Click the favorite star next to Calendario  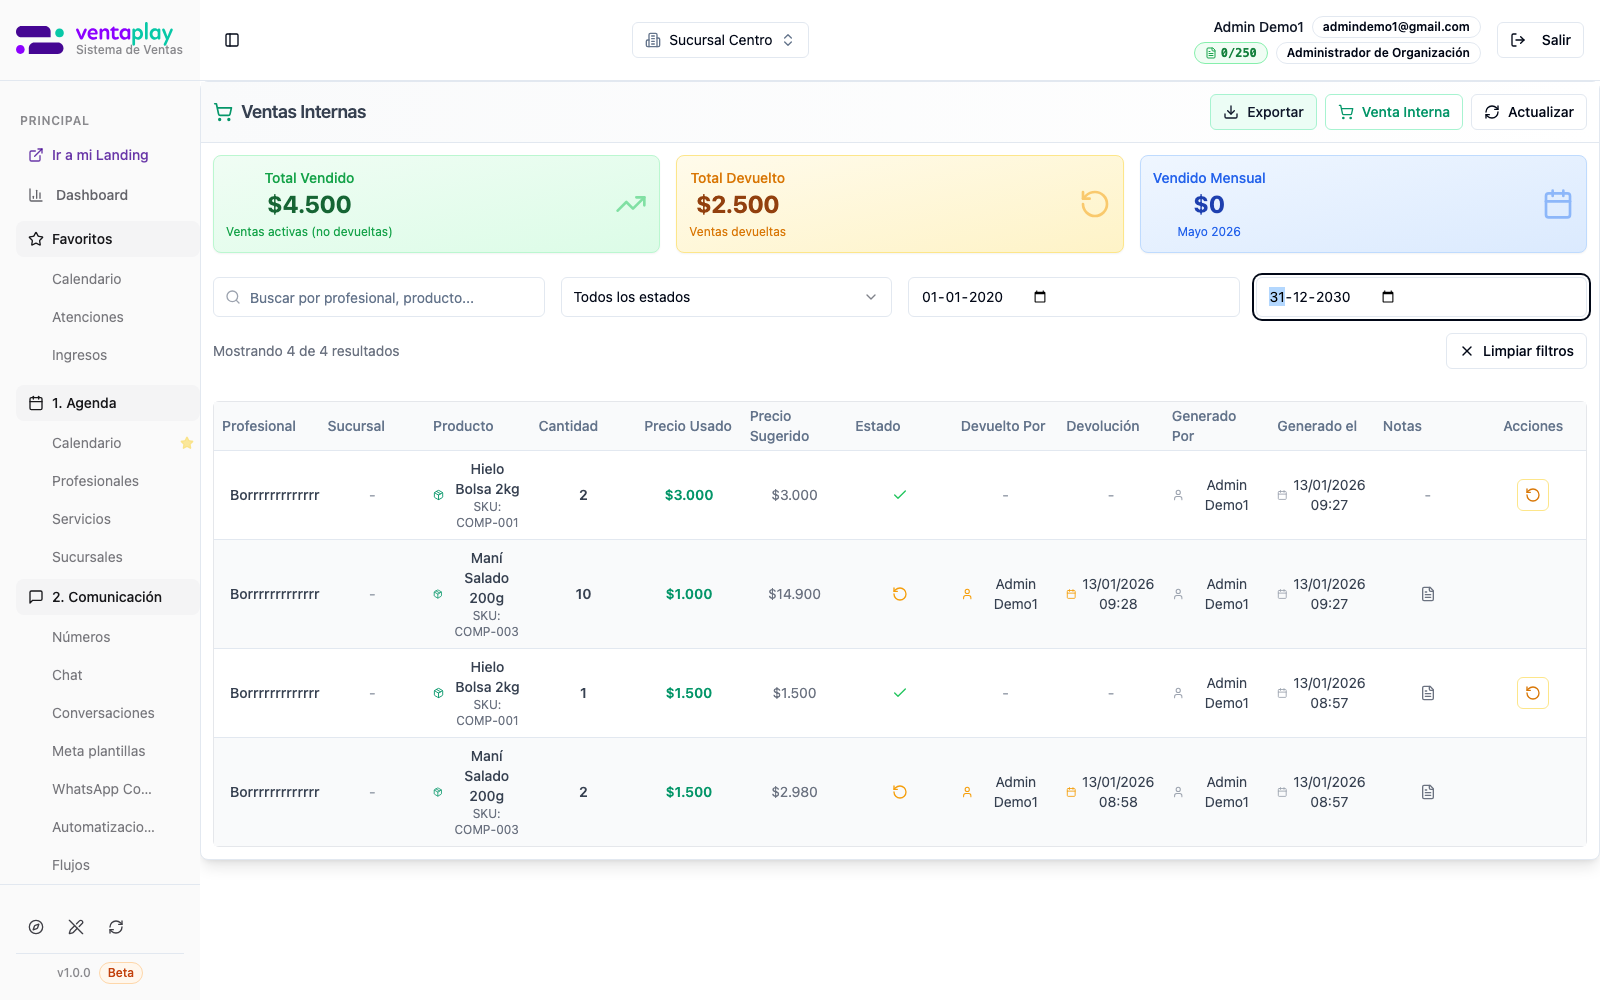[186, 443]
